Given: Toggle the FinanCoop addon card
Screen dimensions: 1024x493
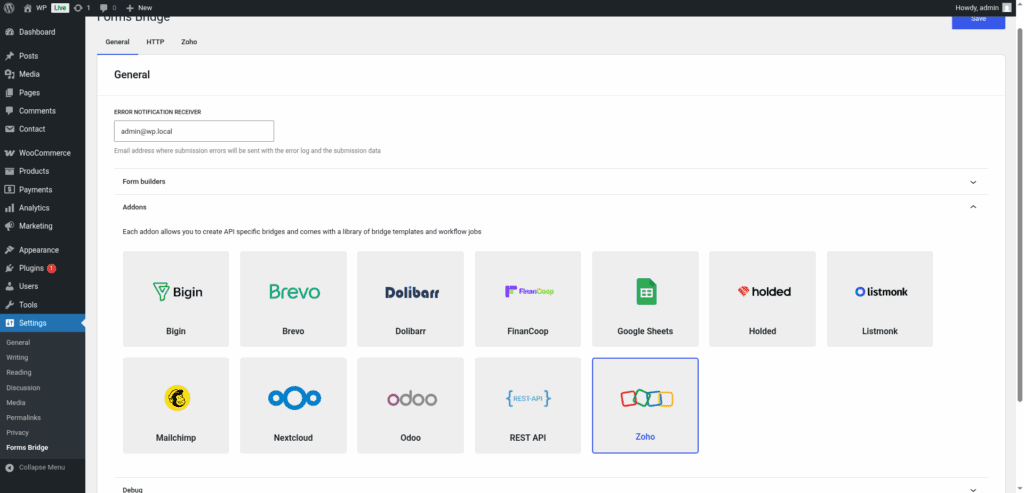Looking at the screenshot, I should [528, 299].
